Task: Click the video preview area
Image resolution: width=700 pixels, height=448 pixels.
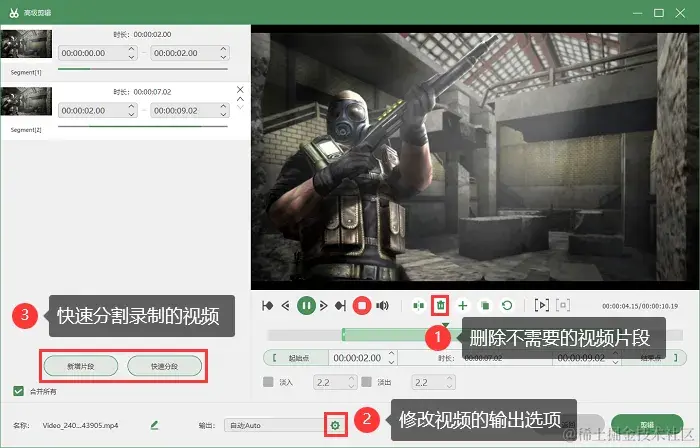Action: tap(475, 157)
